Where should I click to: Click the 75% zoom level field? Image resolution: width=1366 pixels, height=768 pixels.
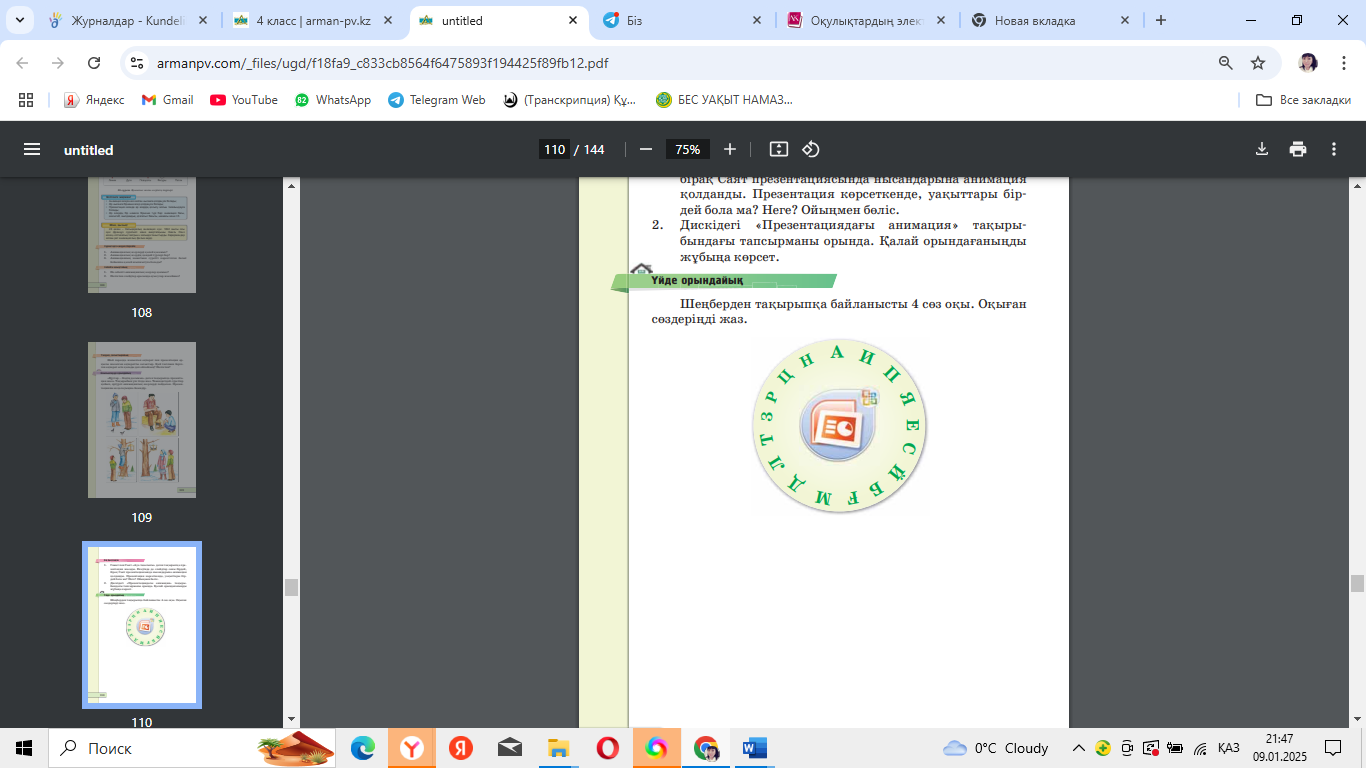(688, 149)
